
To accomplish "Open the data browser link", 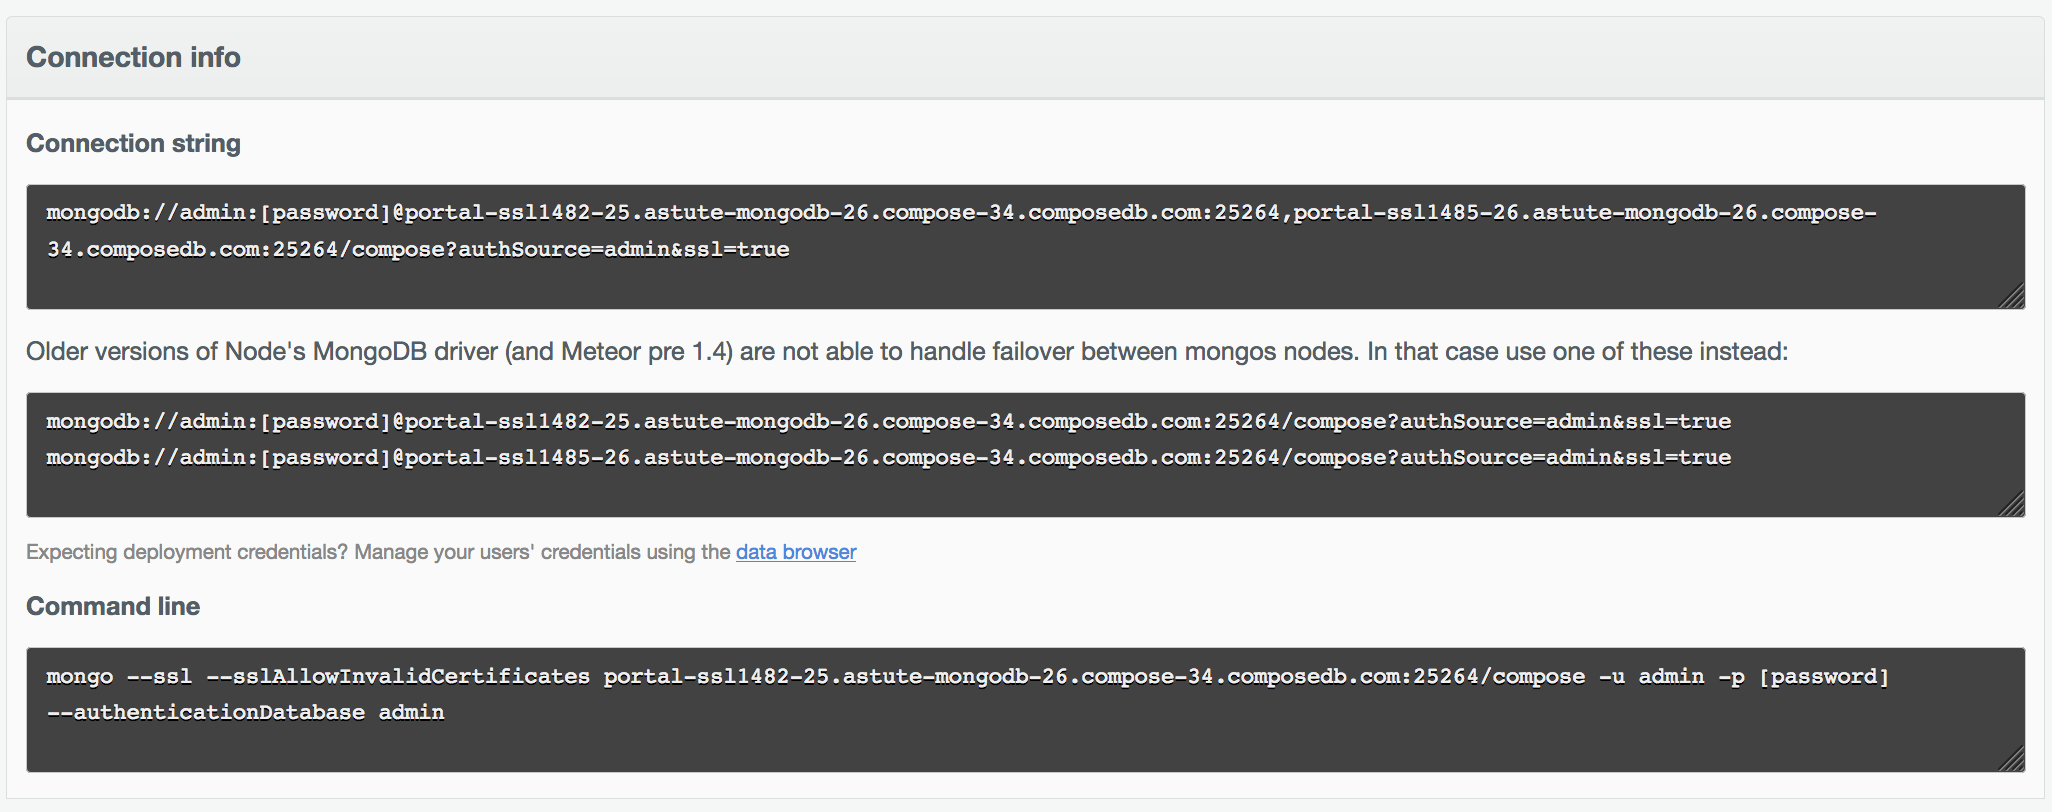I will (796, 552).
